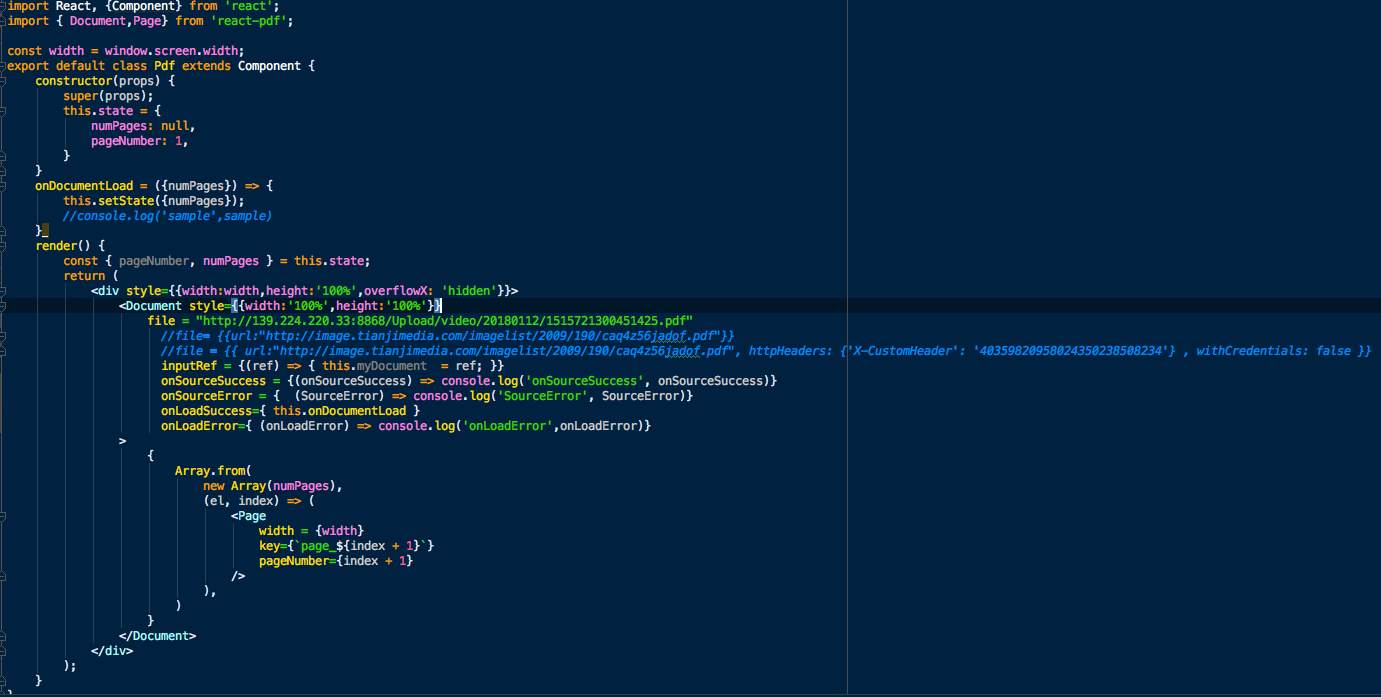Click 'React' in the first import line

coord(73,6)
